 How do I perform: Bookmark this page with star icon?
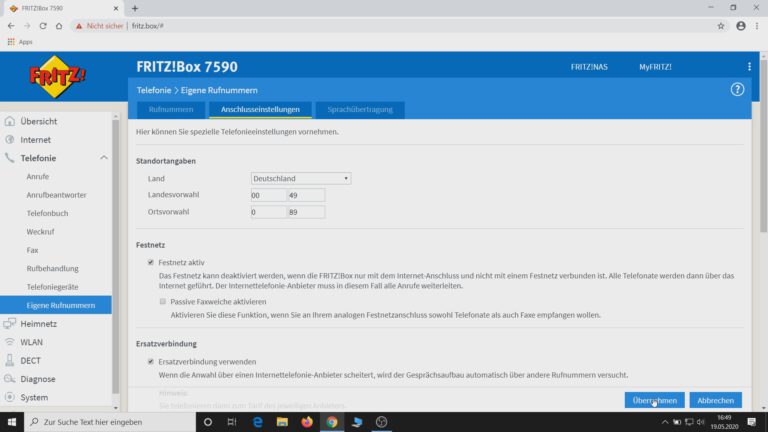[721, 26]
